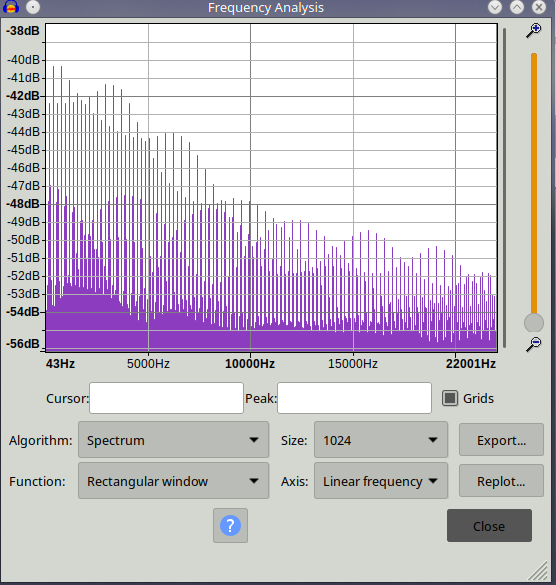Minimize the Frequency Analysis window

[495, 7]
